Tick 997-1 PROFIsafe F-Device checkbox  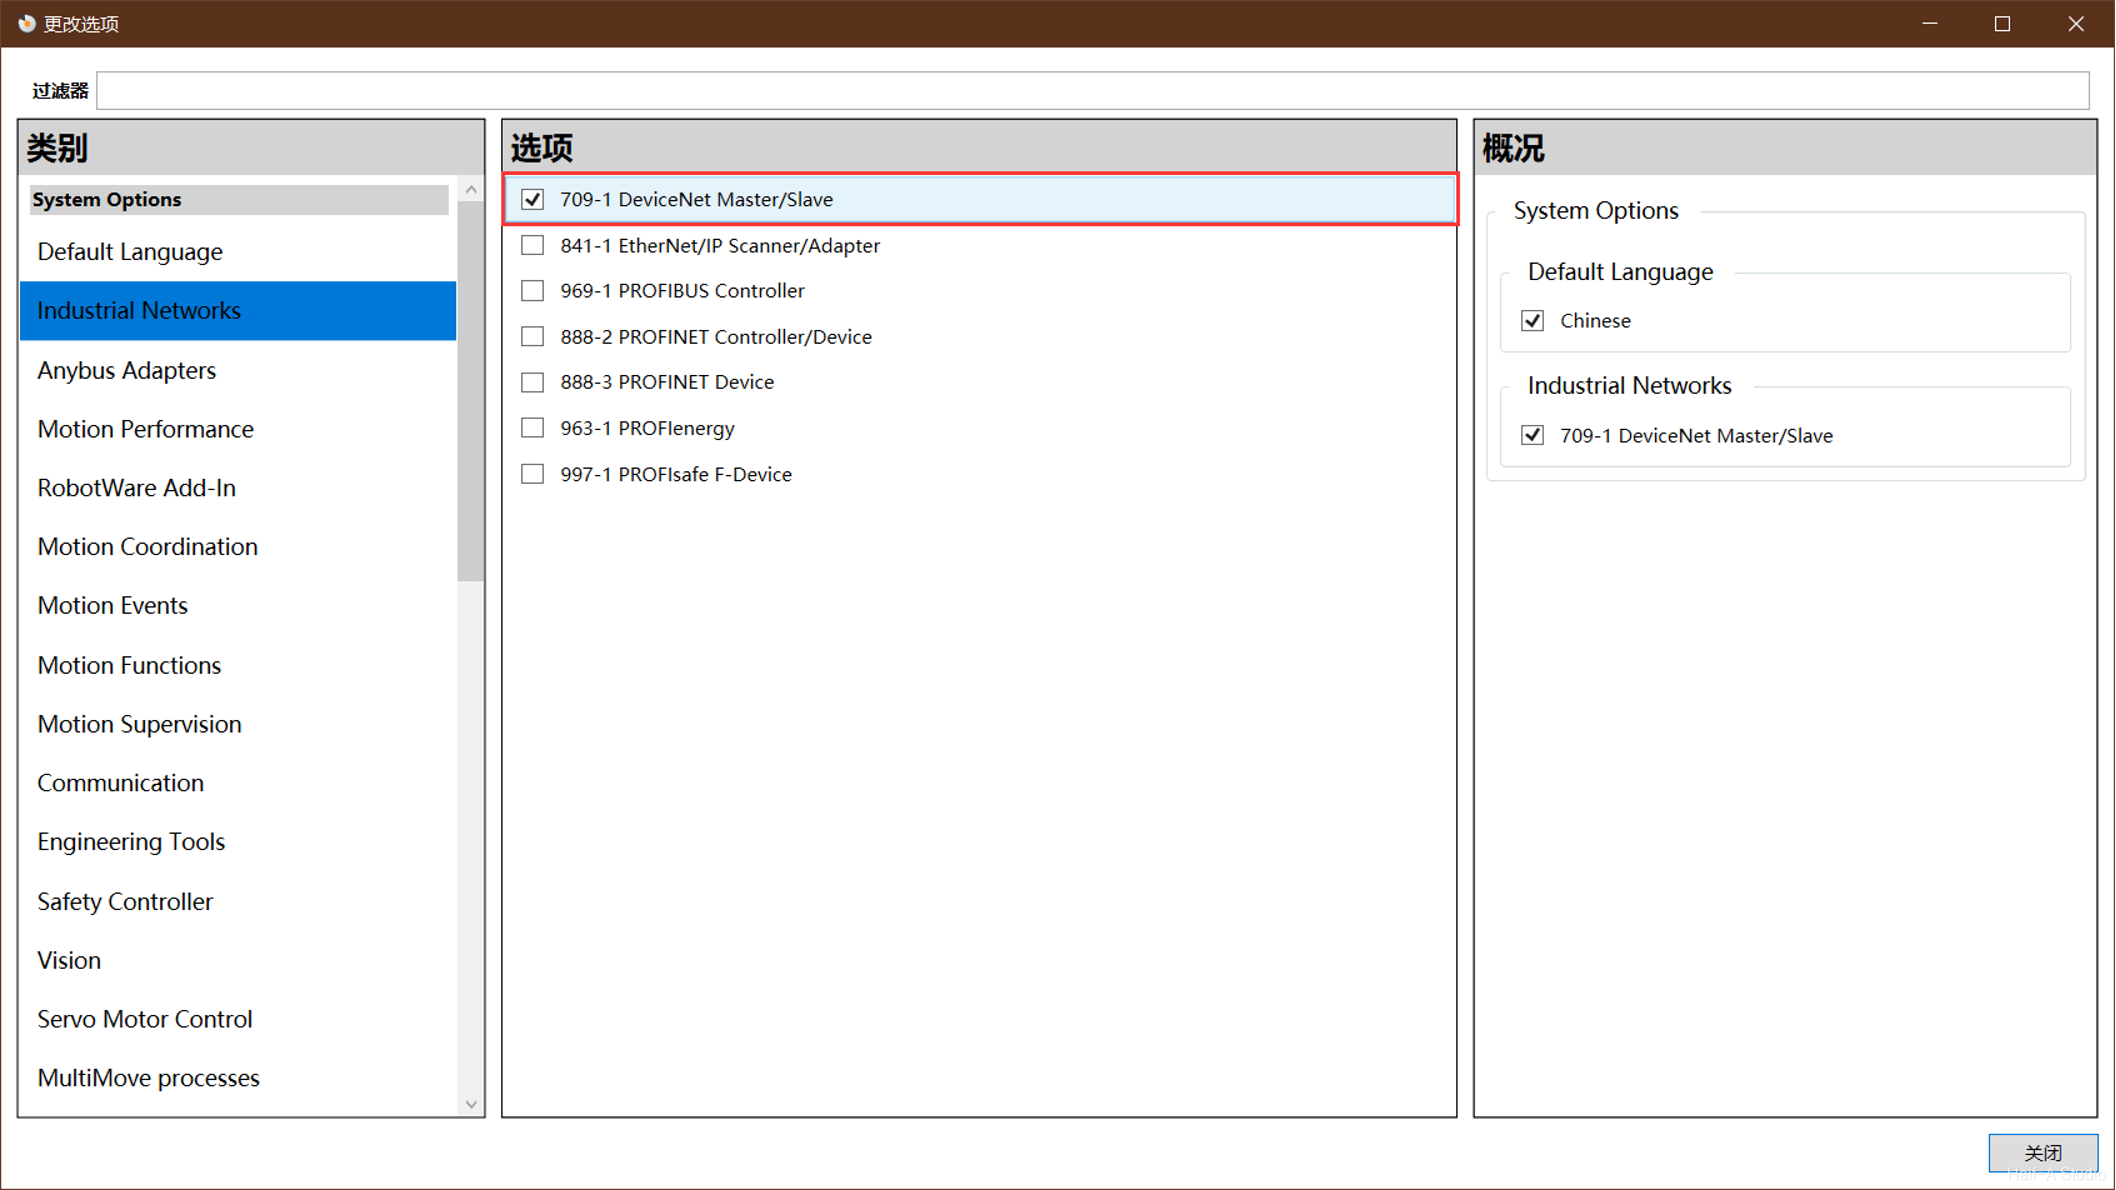[532, 474]
